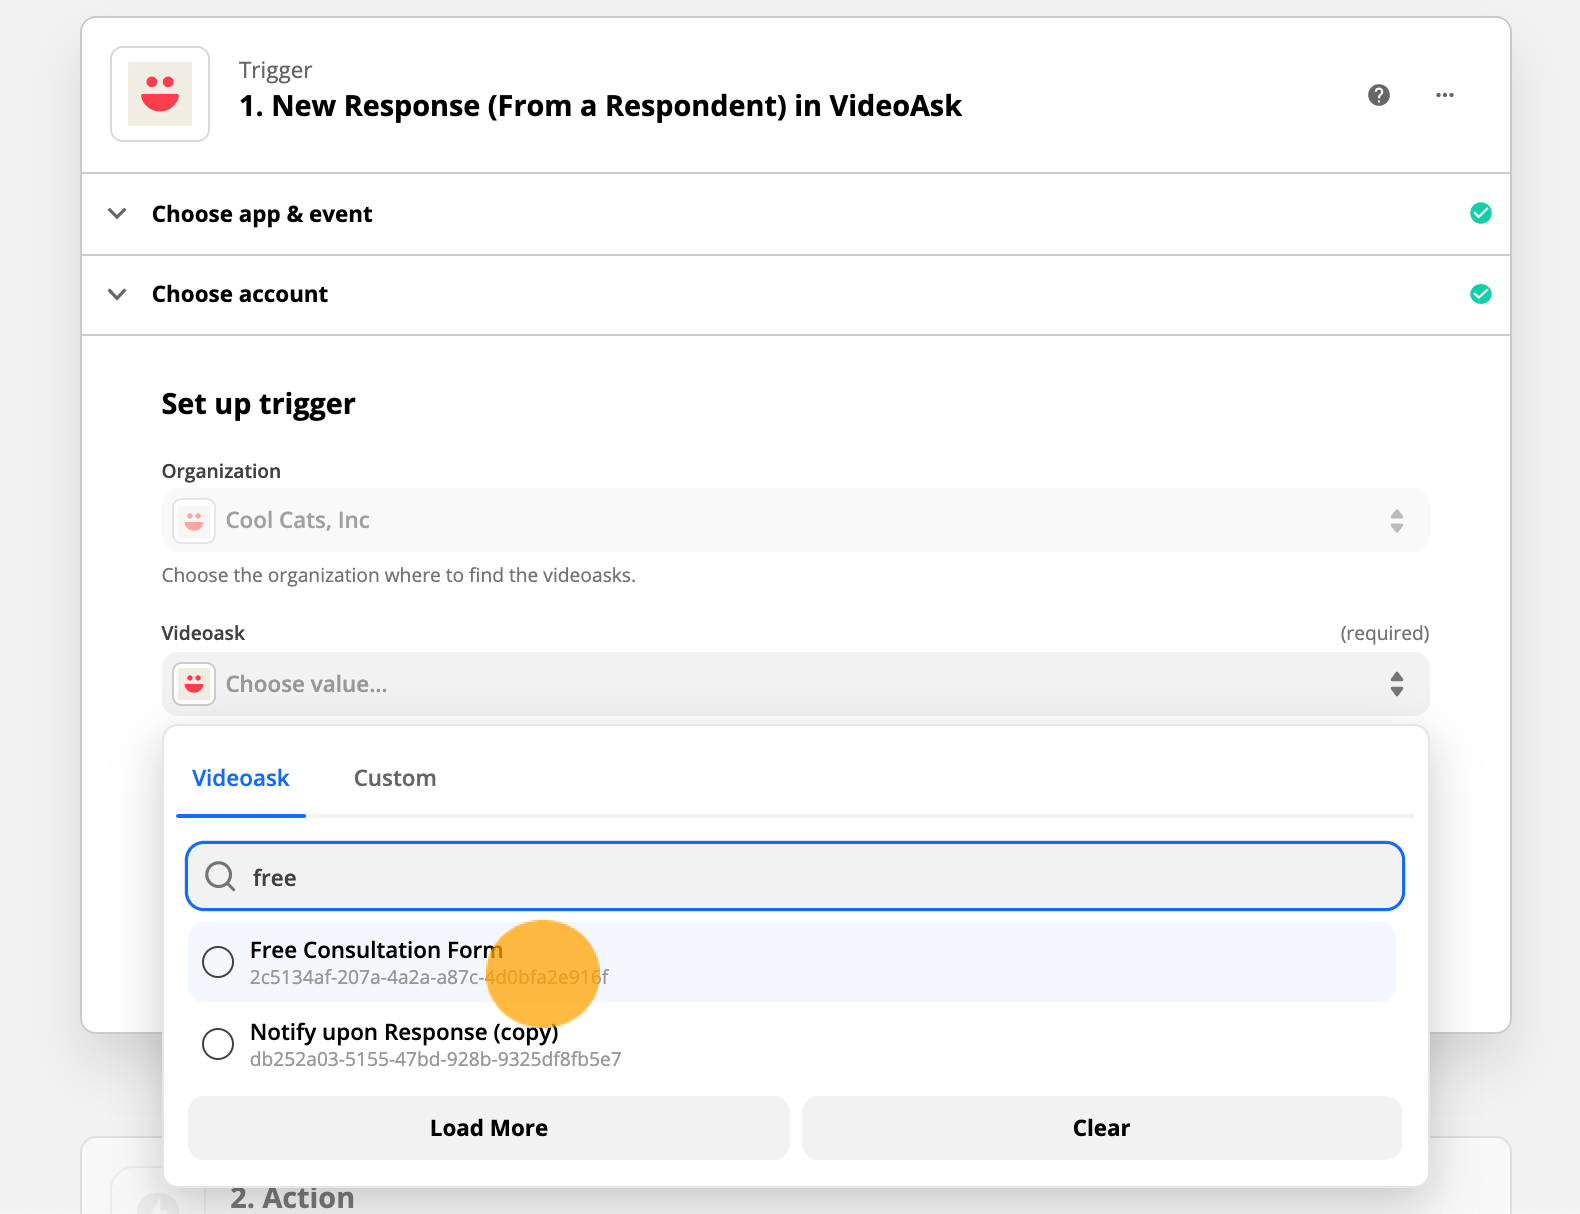Click the magnifier icon in search box
This screenshot has height=1214, width=1580.
(x=220, y=877)
